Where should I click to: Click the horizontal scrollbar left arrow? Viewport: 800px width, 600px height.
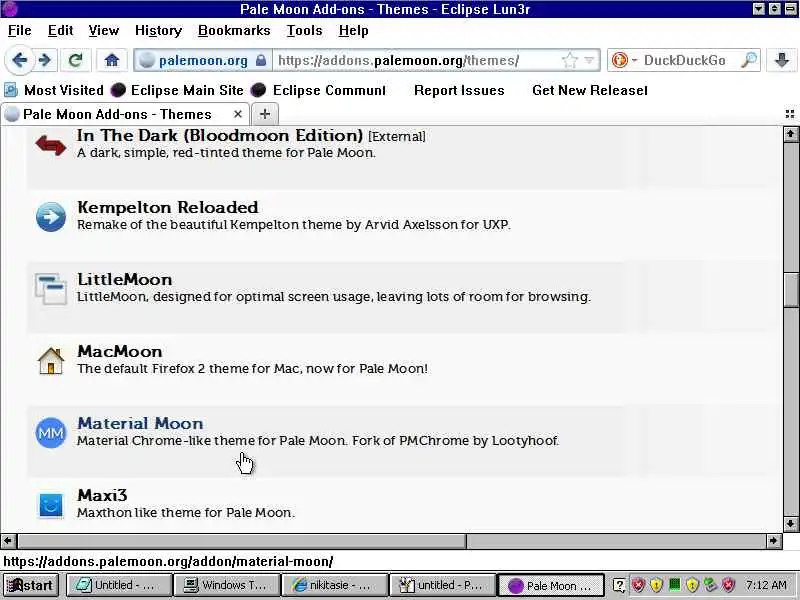point(9,540)
